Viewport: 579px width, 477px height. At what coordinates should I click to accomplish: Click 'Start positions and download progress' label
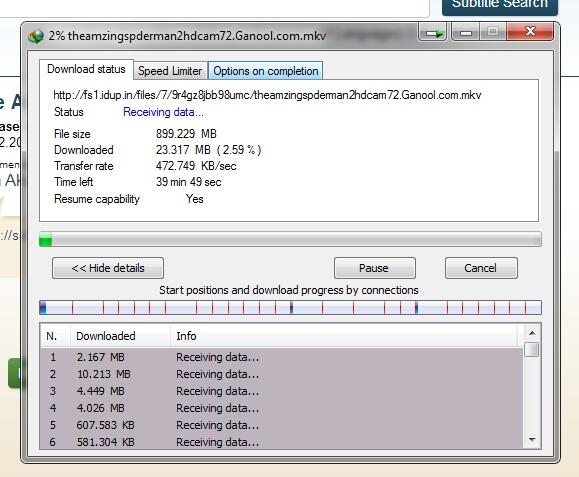tap(289, 290)
